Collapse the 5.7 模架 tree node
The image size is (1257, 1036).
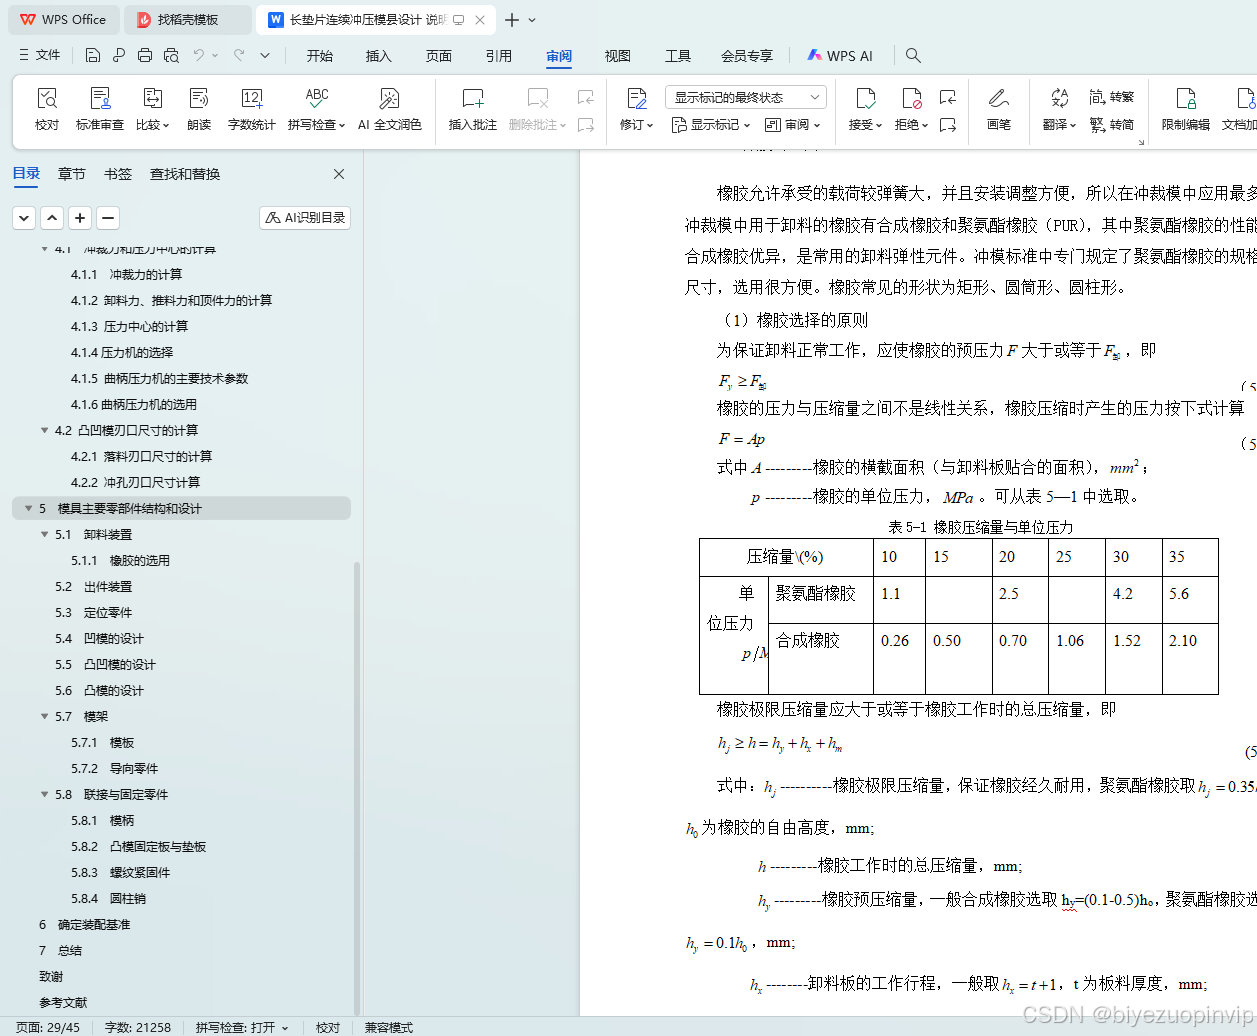(x=44, y=716)
